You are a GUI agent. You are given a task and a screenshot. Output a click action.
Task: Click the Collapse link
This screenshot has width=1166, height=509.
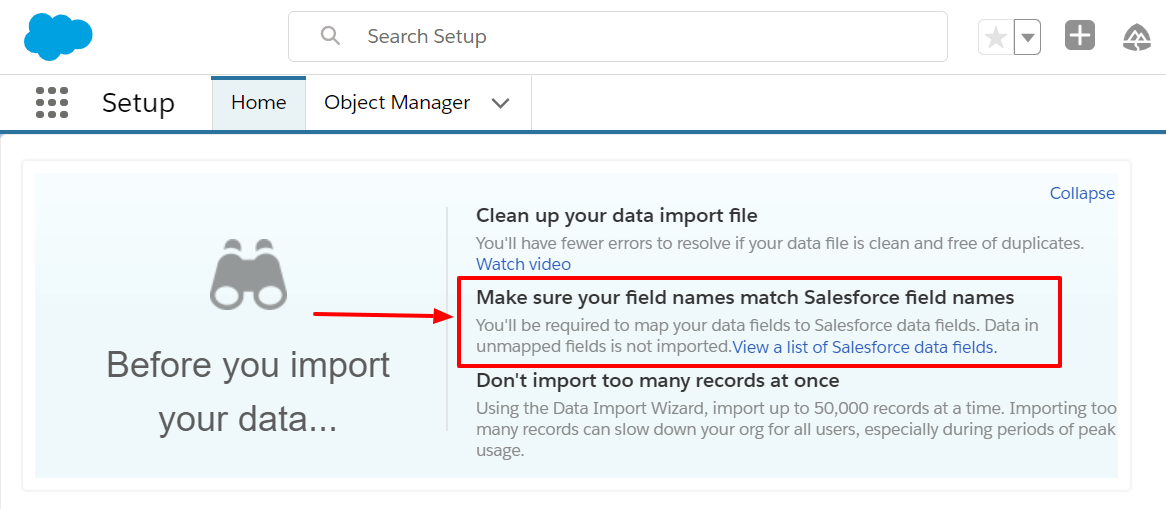click(1082, 193)
